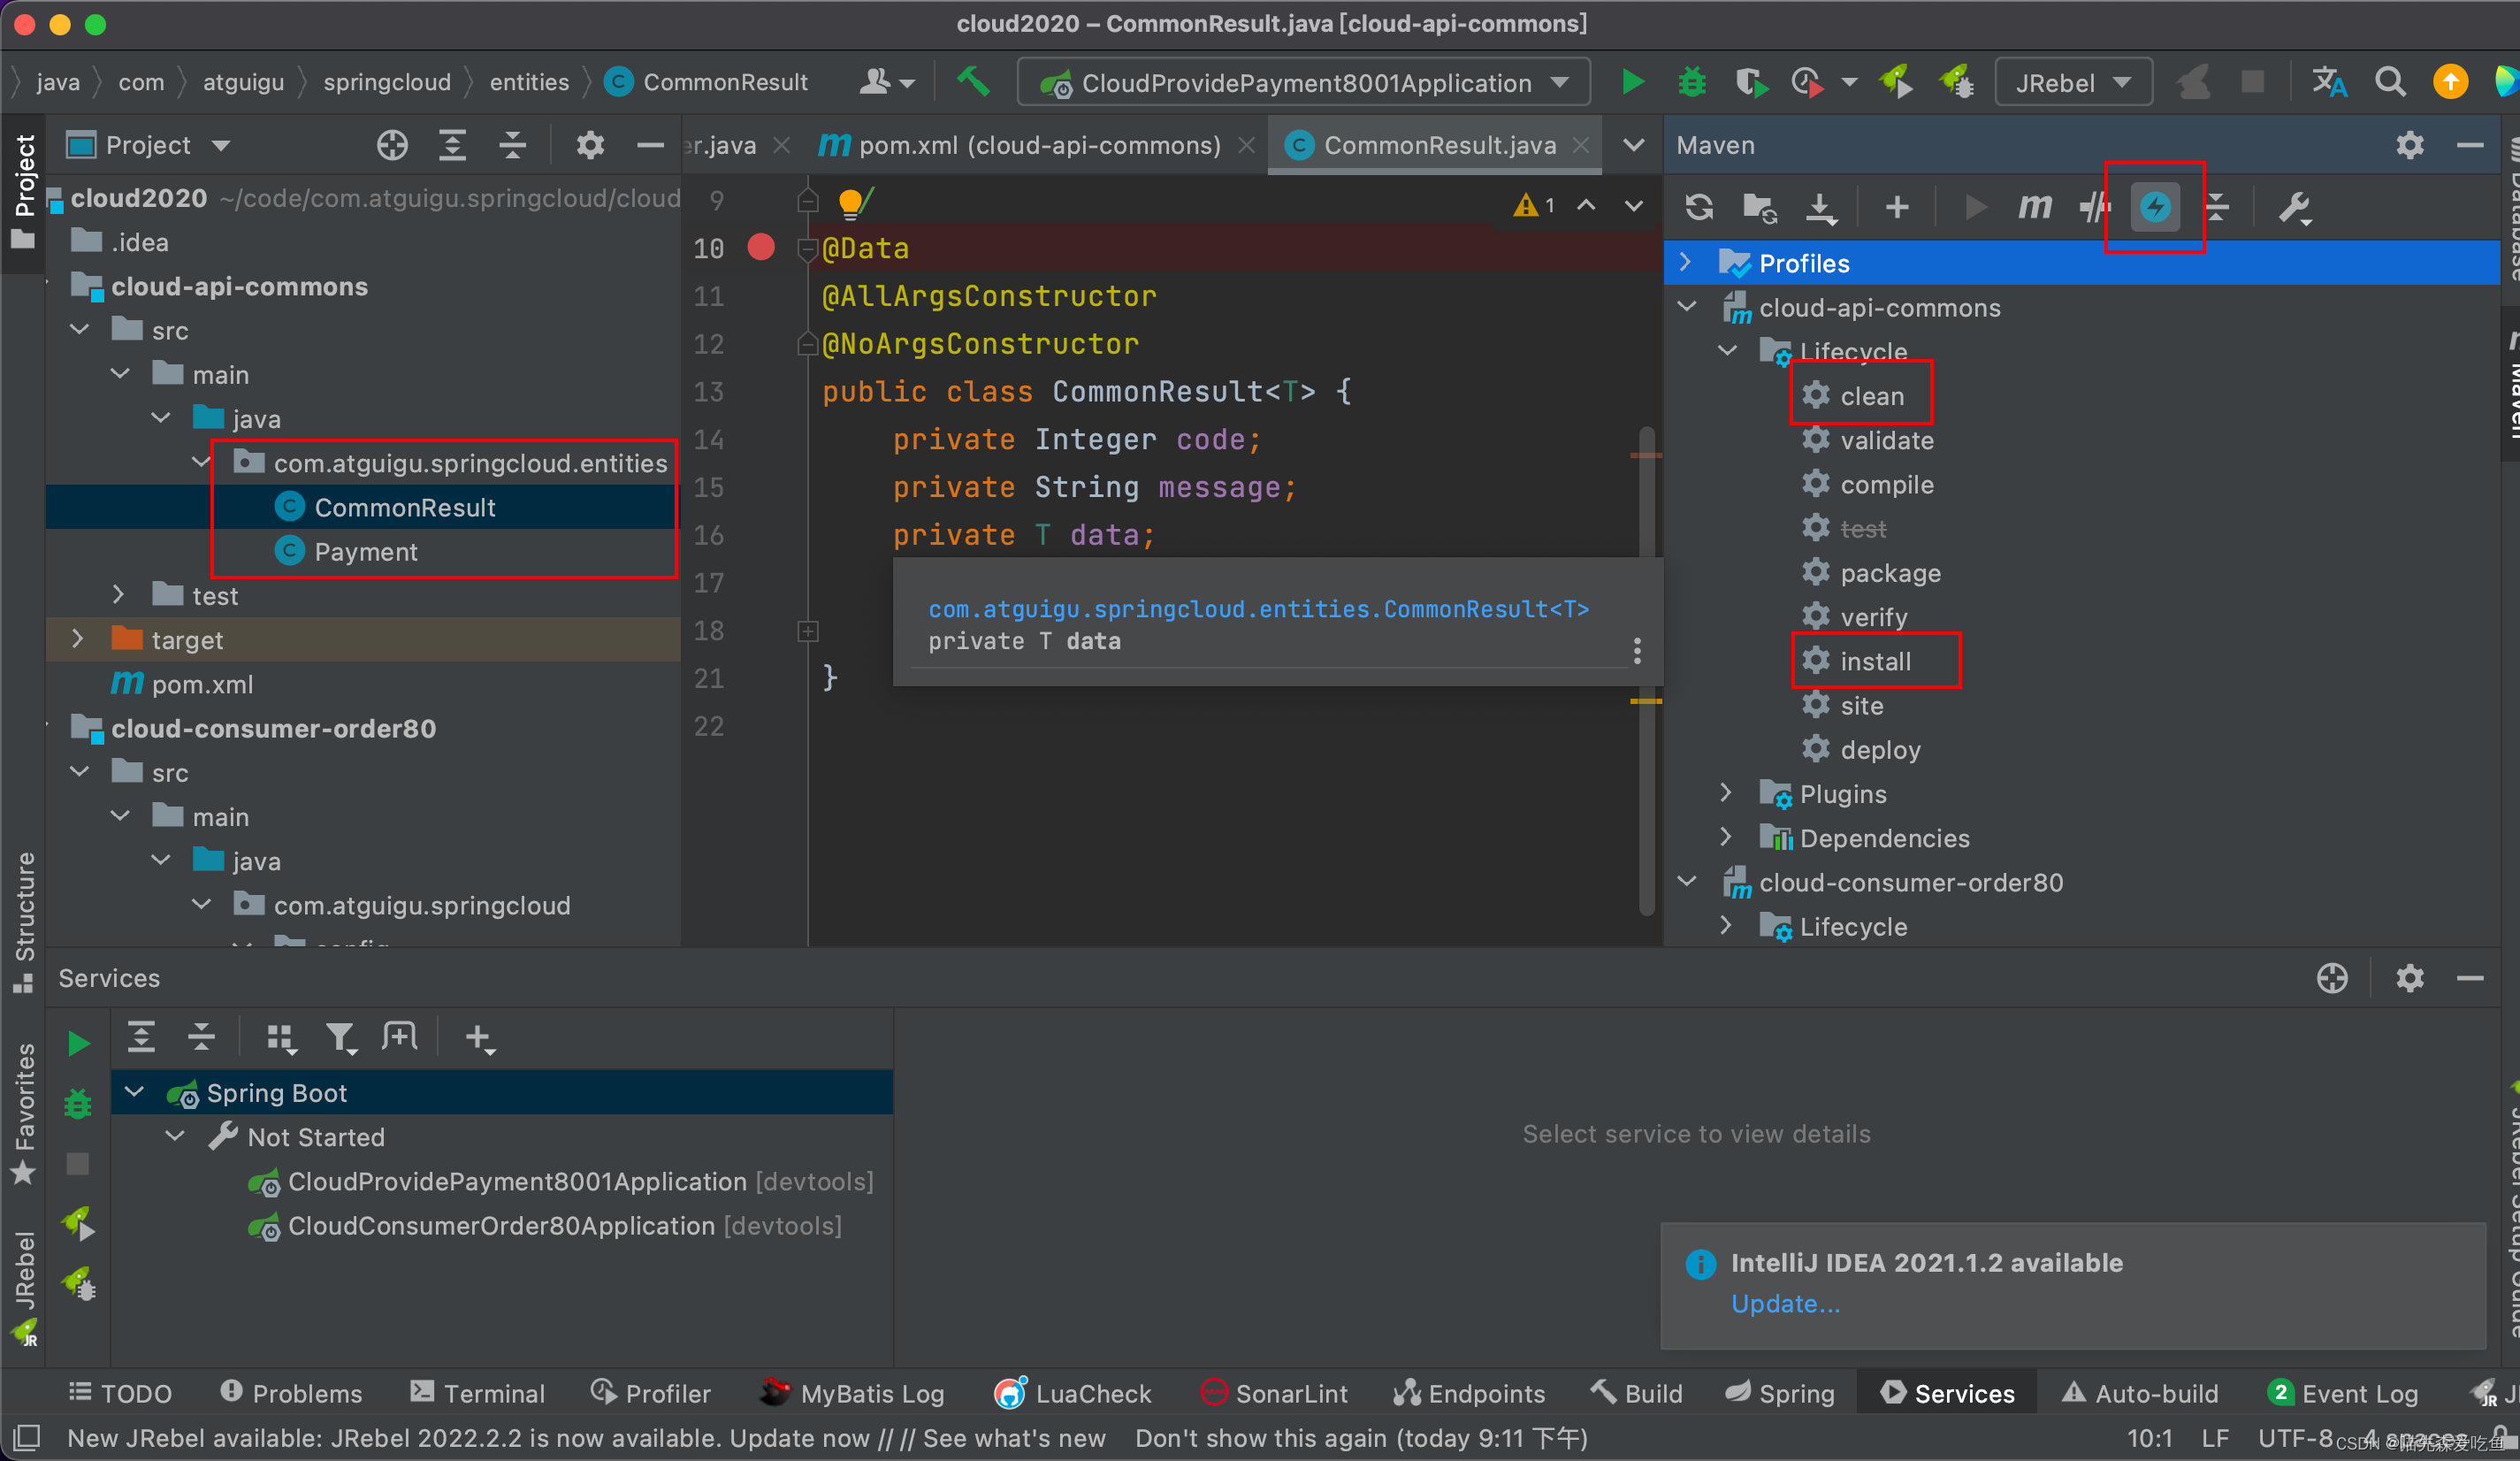Click the editor vertical scrollbar
This screenshot has height=1461, width=2520.
[1646, 670]
